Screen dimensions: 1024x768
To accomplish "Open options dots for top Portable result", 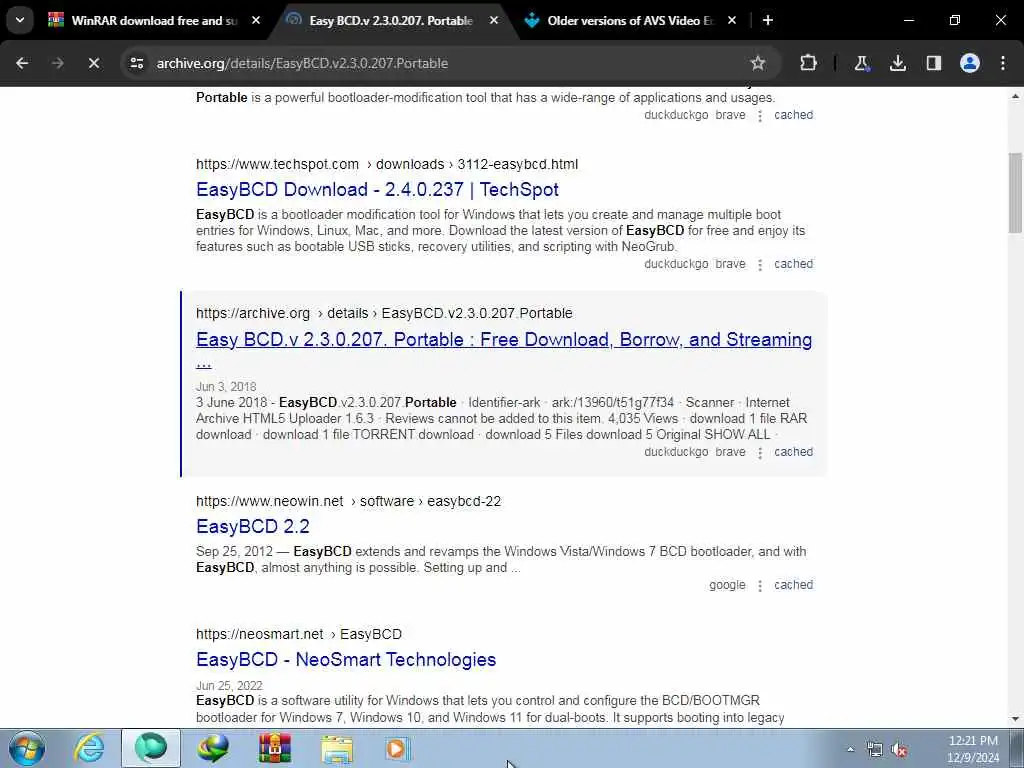I will tap(760, 116).
